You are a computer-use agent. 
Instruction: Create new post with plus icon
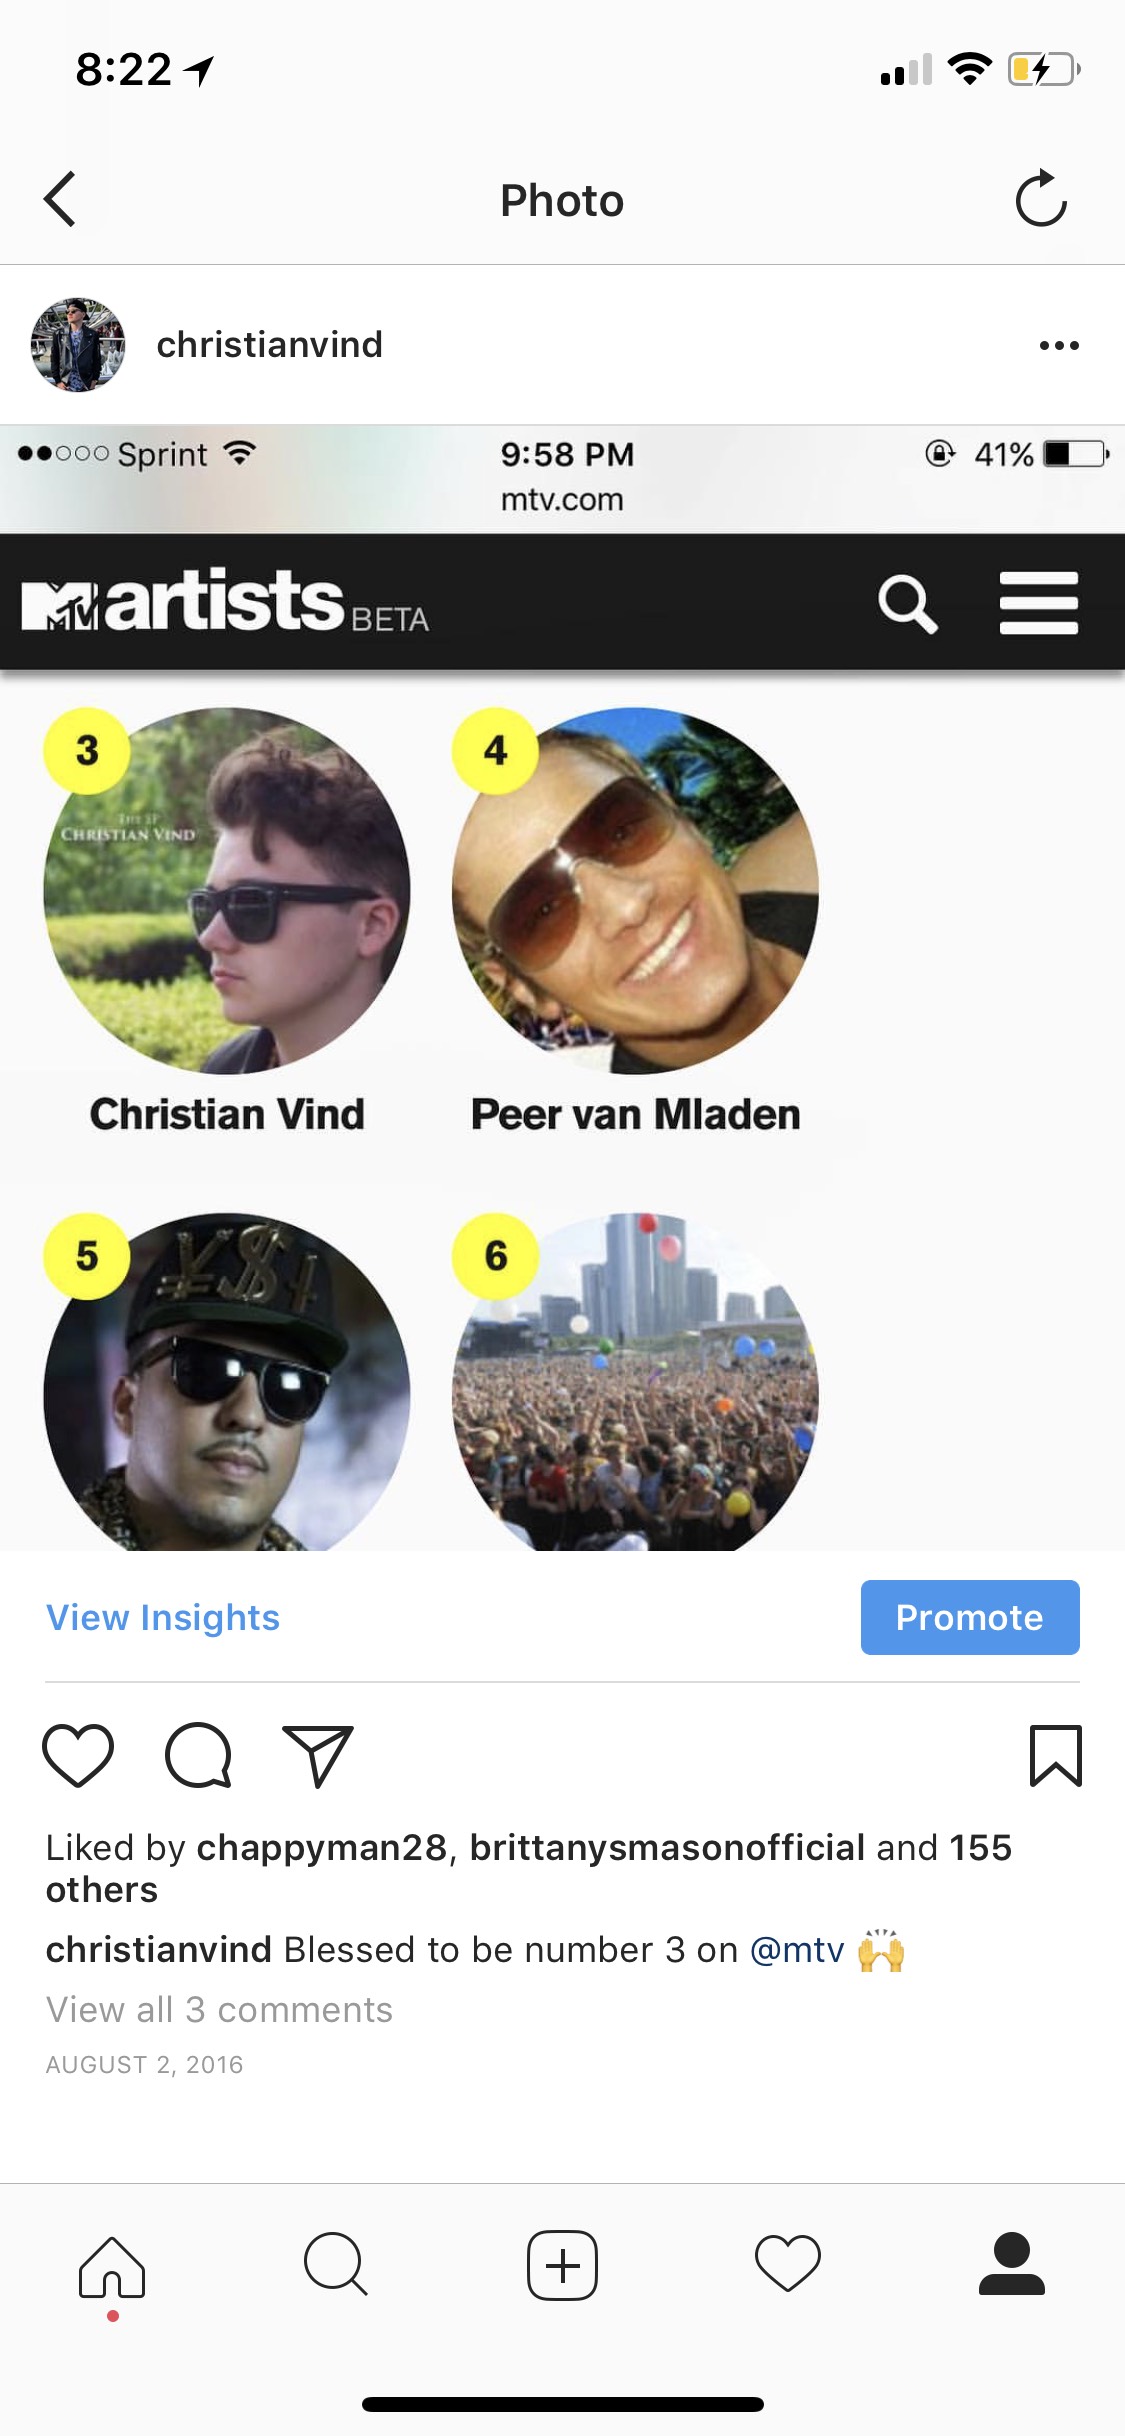click(x=562, y=2265)
